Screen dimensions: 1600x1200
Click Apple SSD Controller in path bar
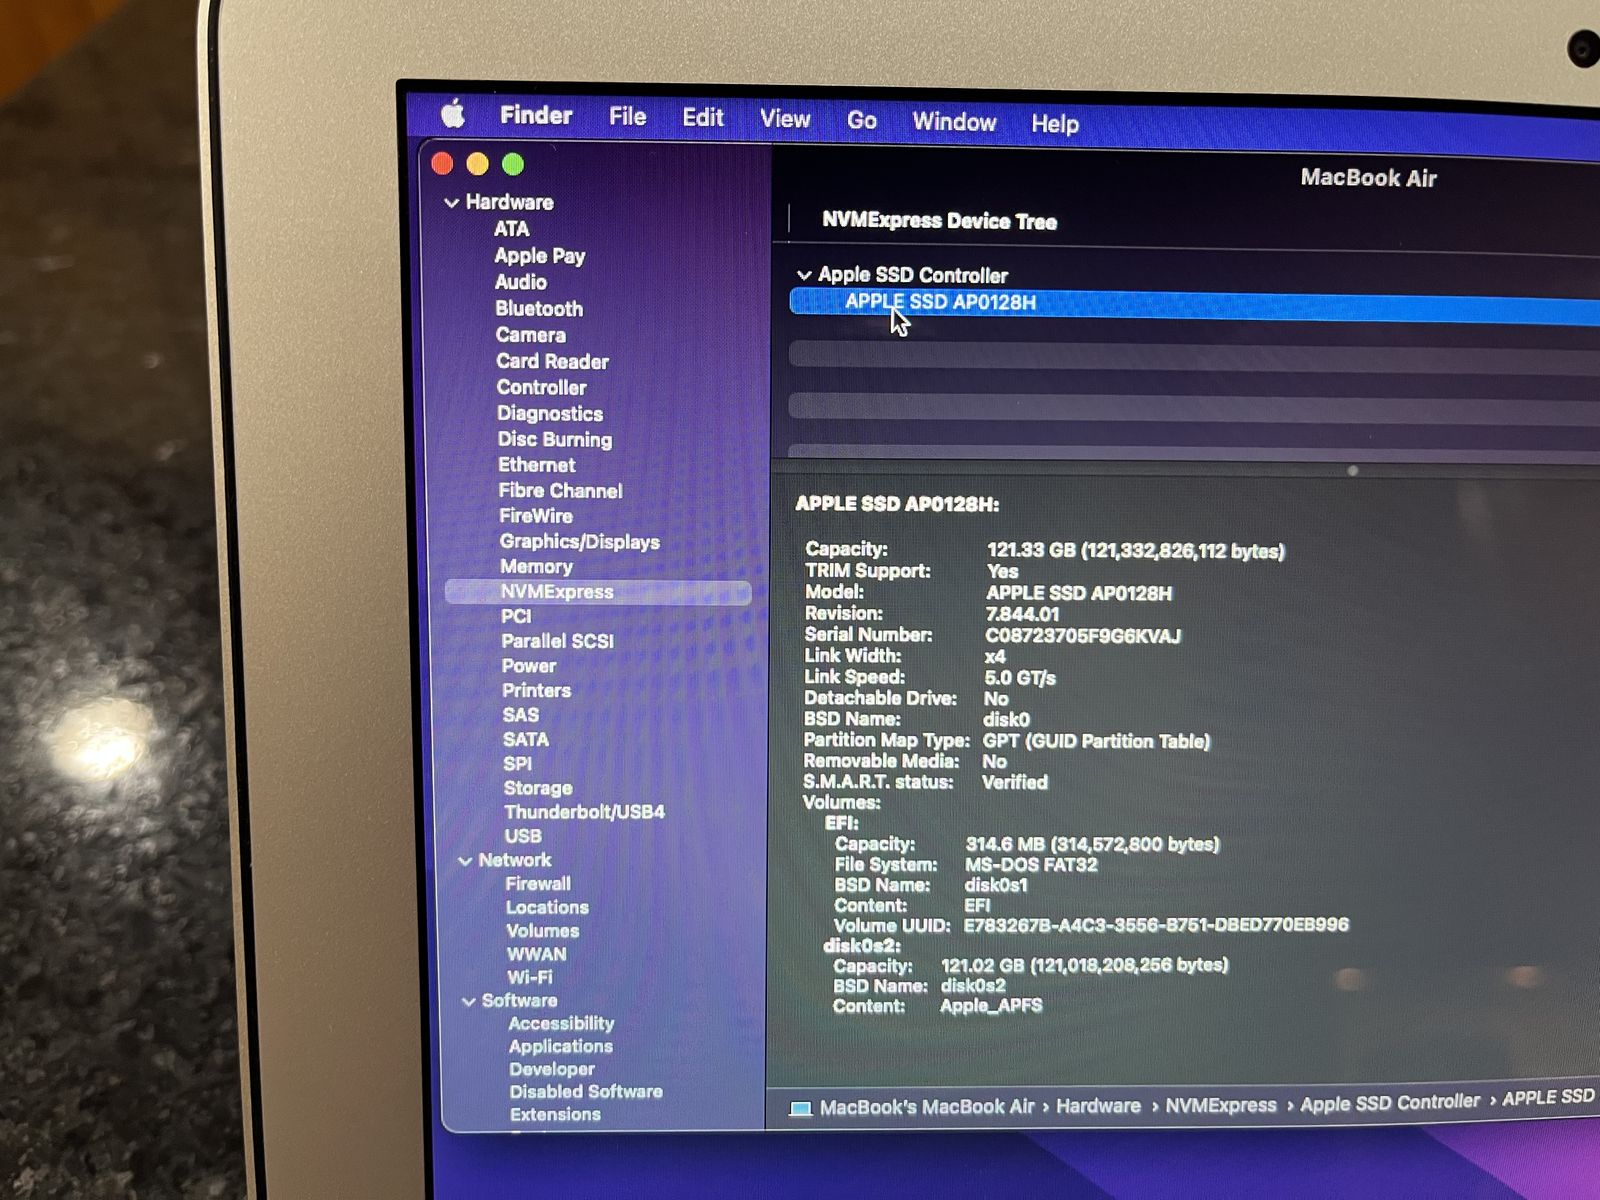pos(1389,1102)
